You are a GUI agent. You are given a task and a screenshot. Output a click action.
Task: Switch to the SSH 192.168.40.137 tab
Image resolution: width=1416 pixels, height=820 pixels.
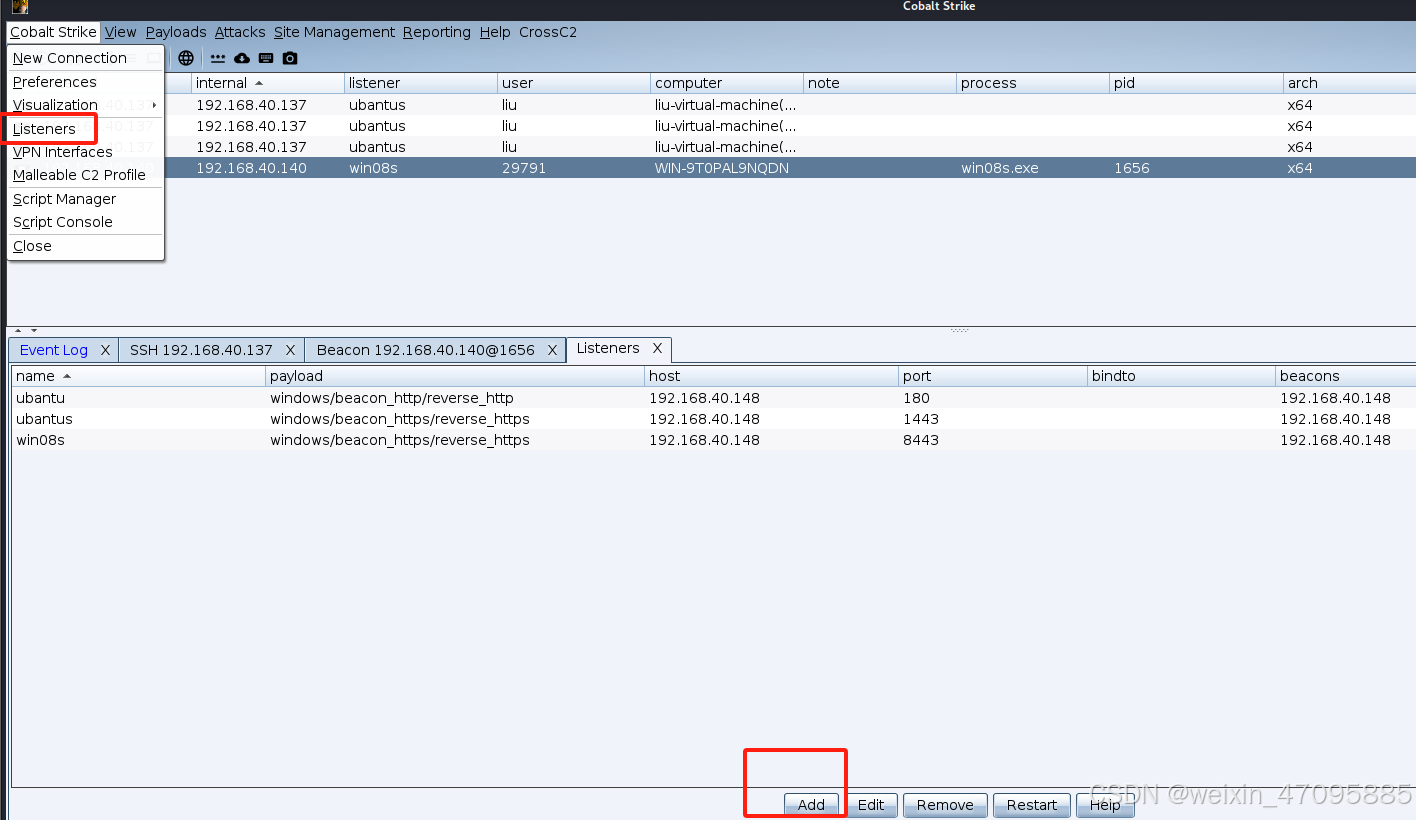click(201, 350)
